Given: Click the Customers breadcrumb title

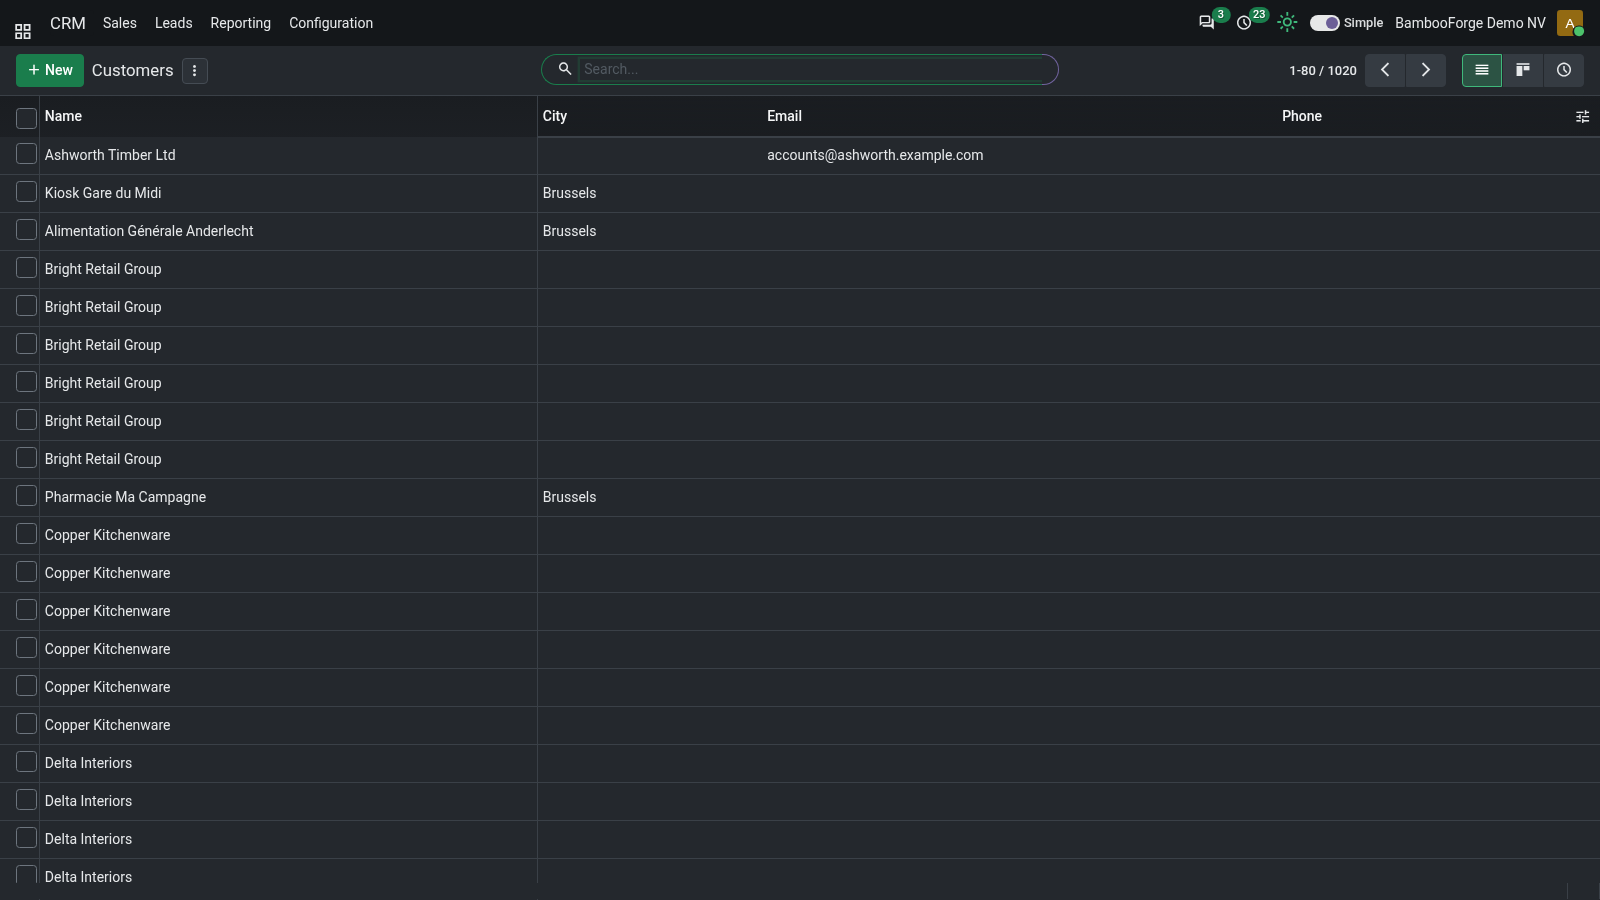Looking at the screenshot, I should 132,70.
